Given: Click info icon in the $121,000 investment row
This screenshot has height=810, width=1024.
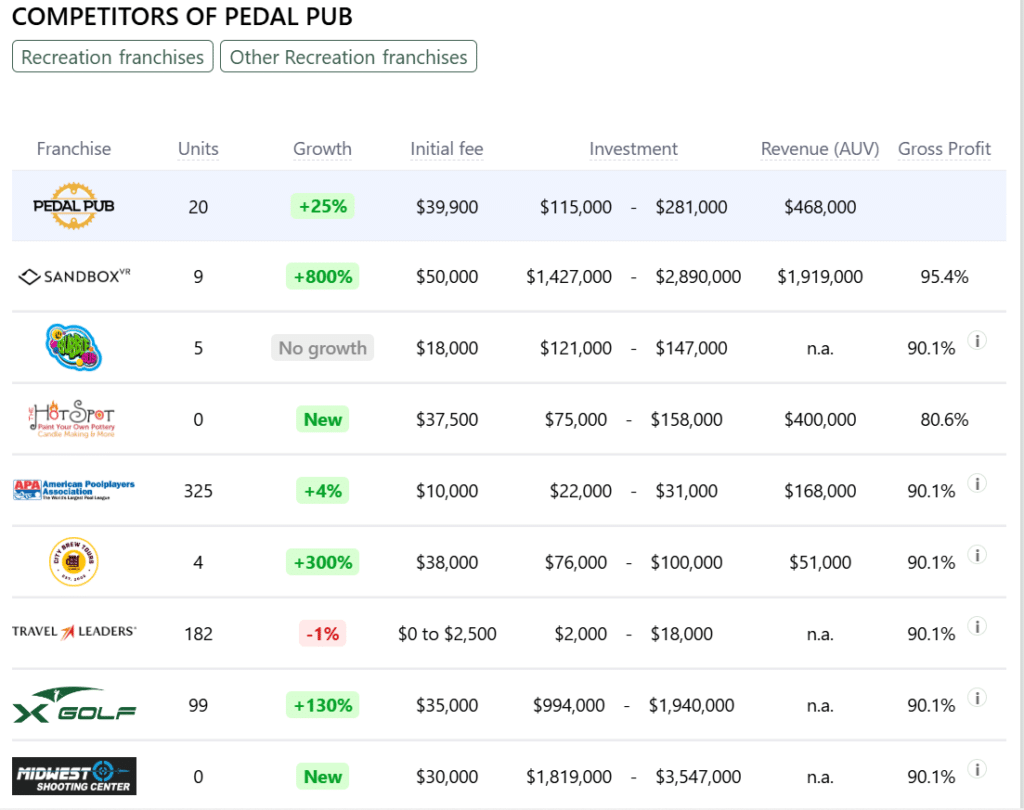Looking at the screenshot, I should 977,340.
